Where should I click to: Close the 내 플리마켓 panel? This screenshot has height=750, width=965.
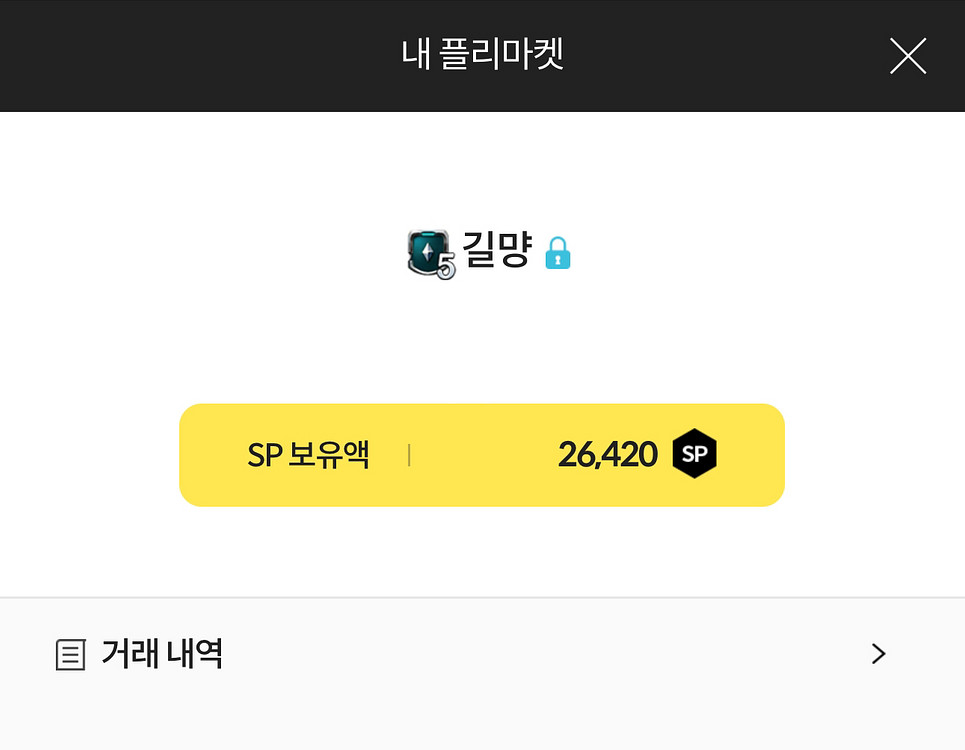coord(907,56)
